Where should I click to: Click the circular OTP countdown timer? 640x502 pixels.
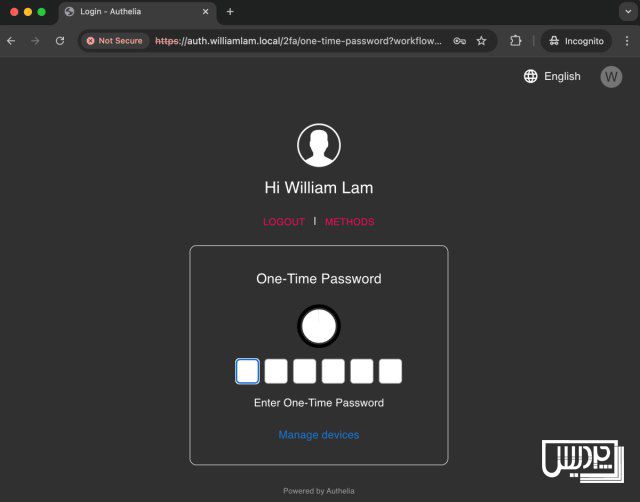point(319,326)
